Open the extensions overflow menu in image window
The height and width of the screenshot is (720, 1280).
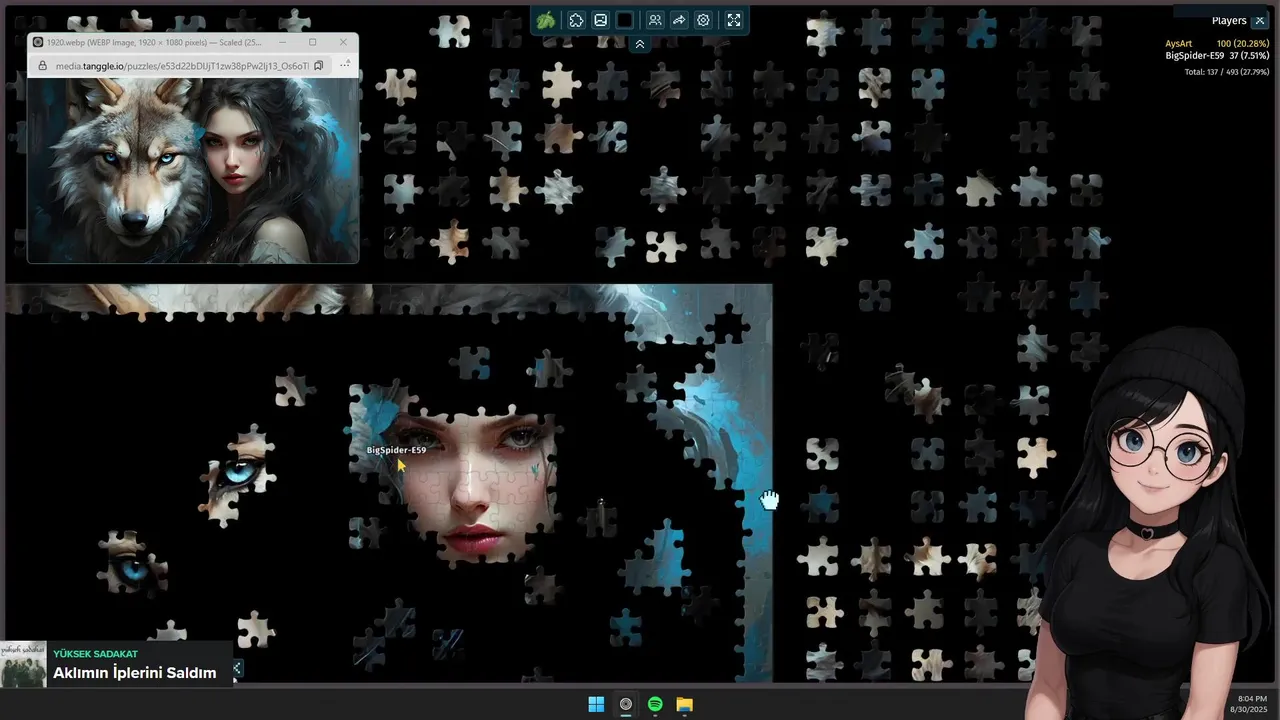345,65
